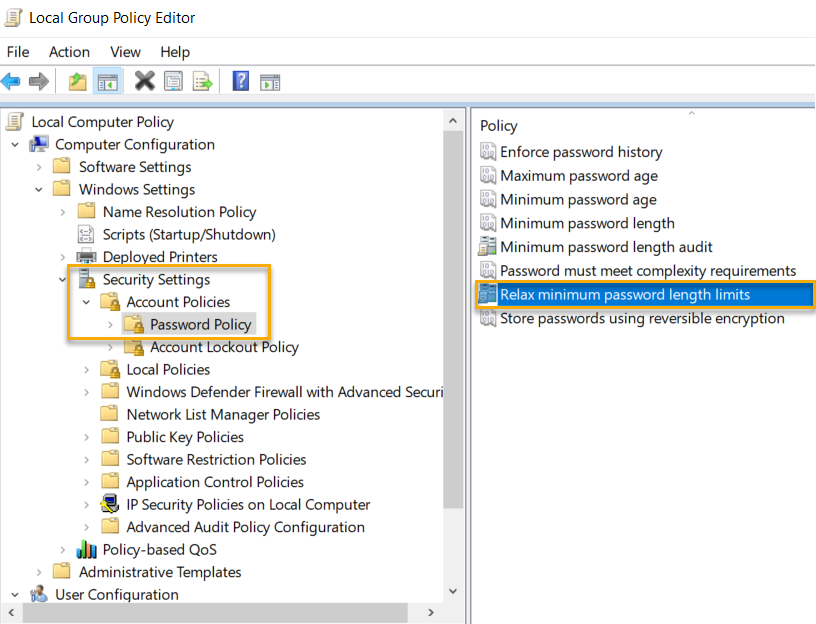Viewport: 816px width, 624px height.
Task: Click the Back navigation arrow
Action: pos(12,81)
